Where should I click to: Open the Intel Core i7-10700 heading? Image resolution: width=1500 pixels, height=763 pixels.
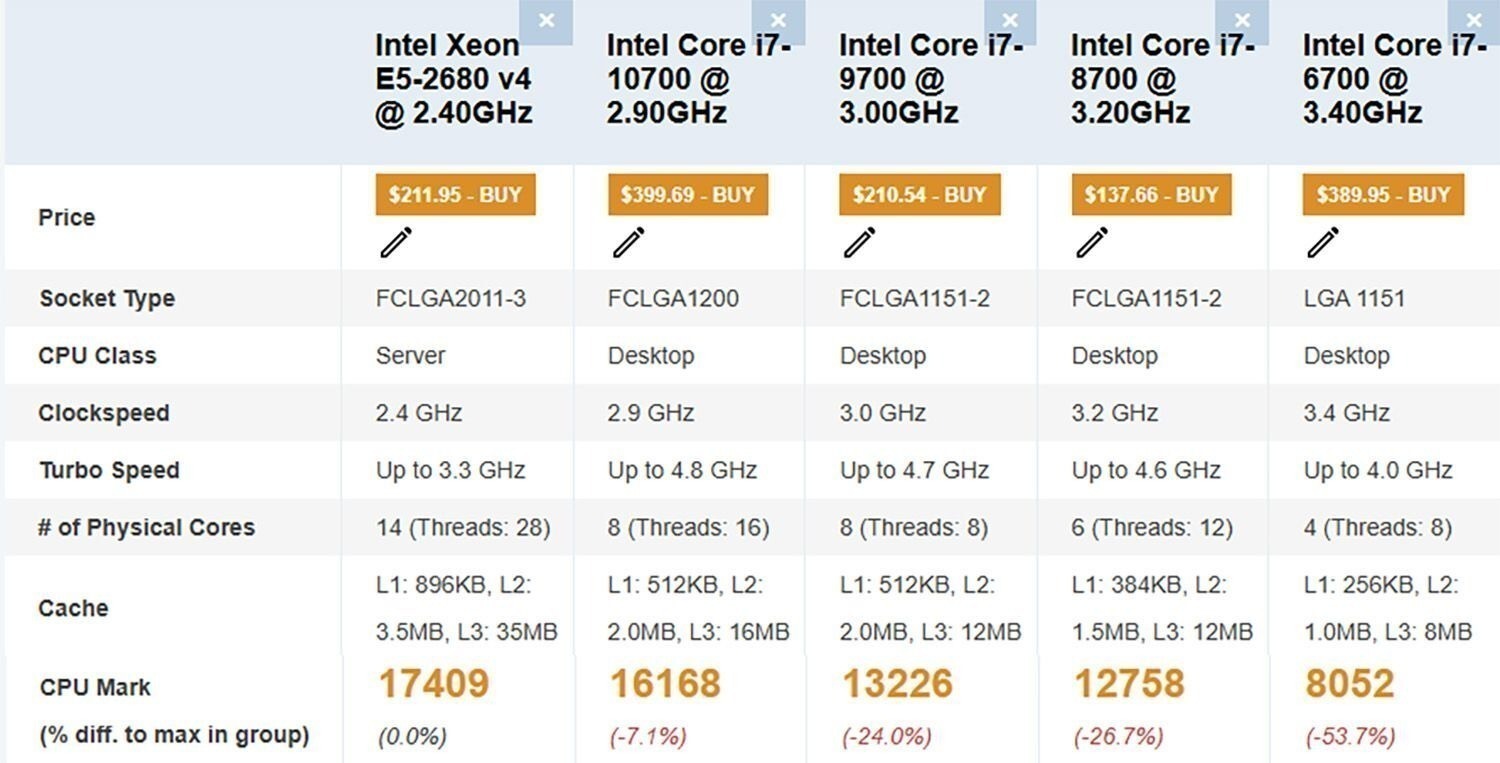point(697,78)
